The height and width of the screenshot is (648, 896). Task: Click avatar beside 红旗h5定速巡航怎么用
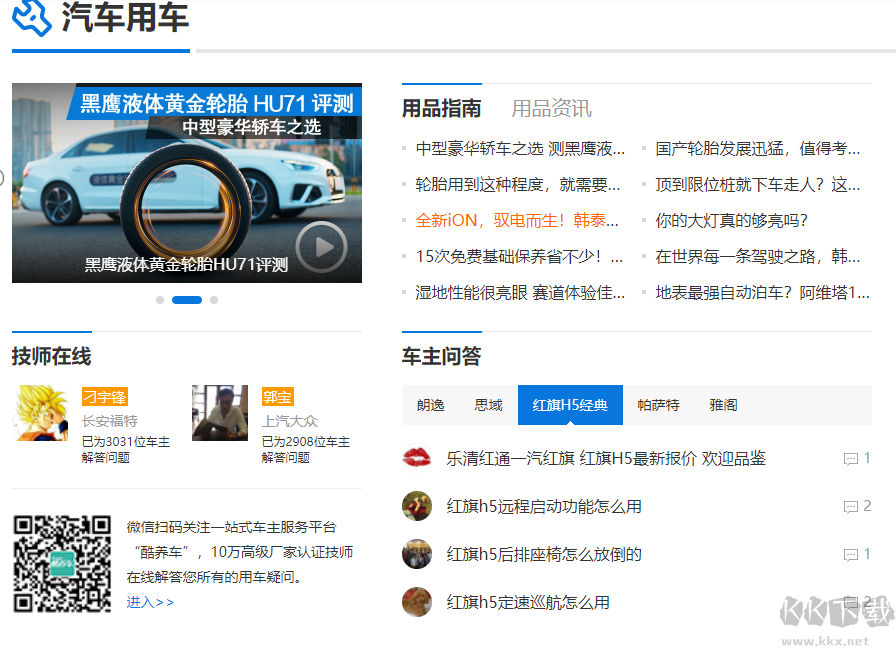pos(416,602)
